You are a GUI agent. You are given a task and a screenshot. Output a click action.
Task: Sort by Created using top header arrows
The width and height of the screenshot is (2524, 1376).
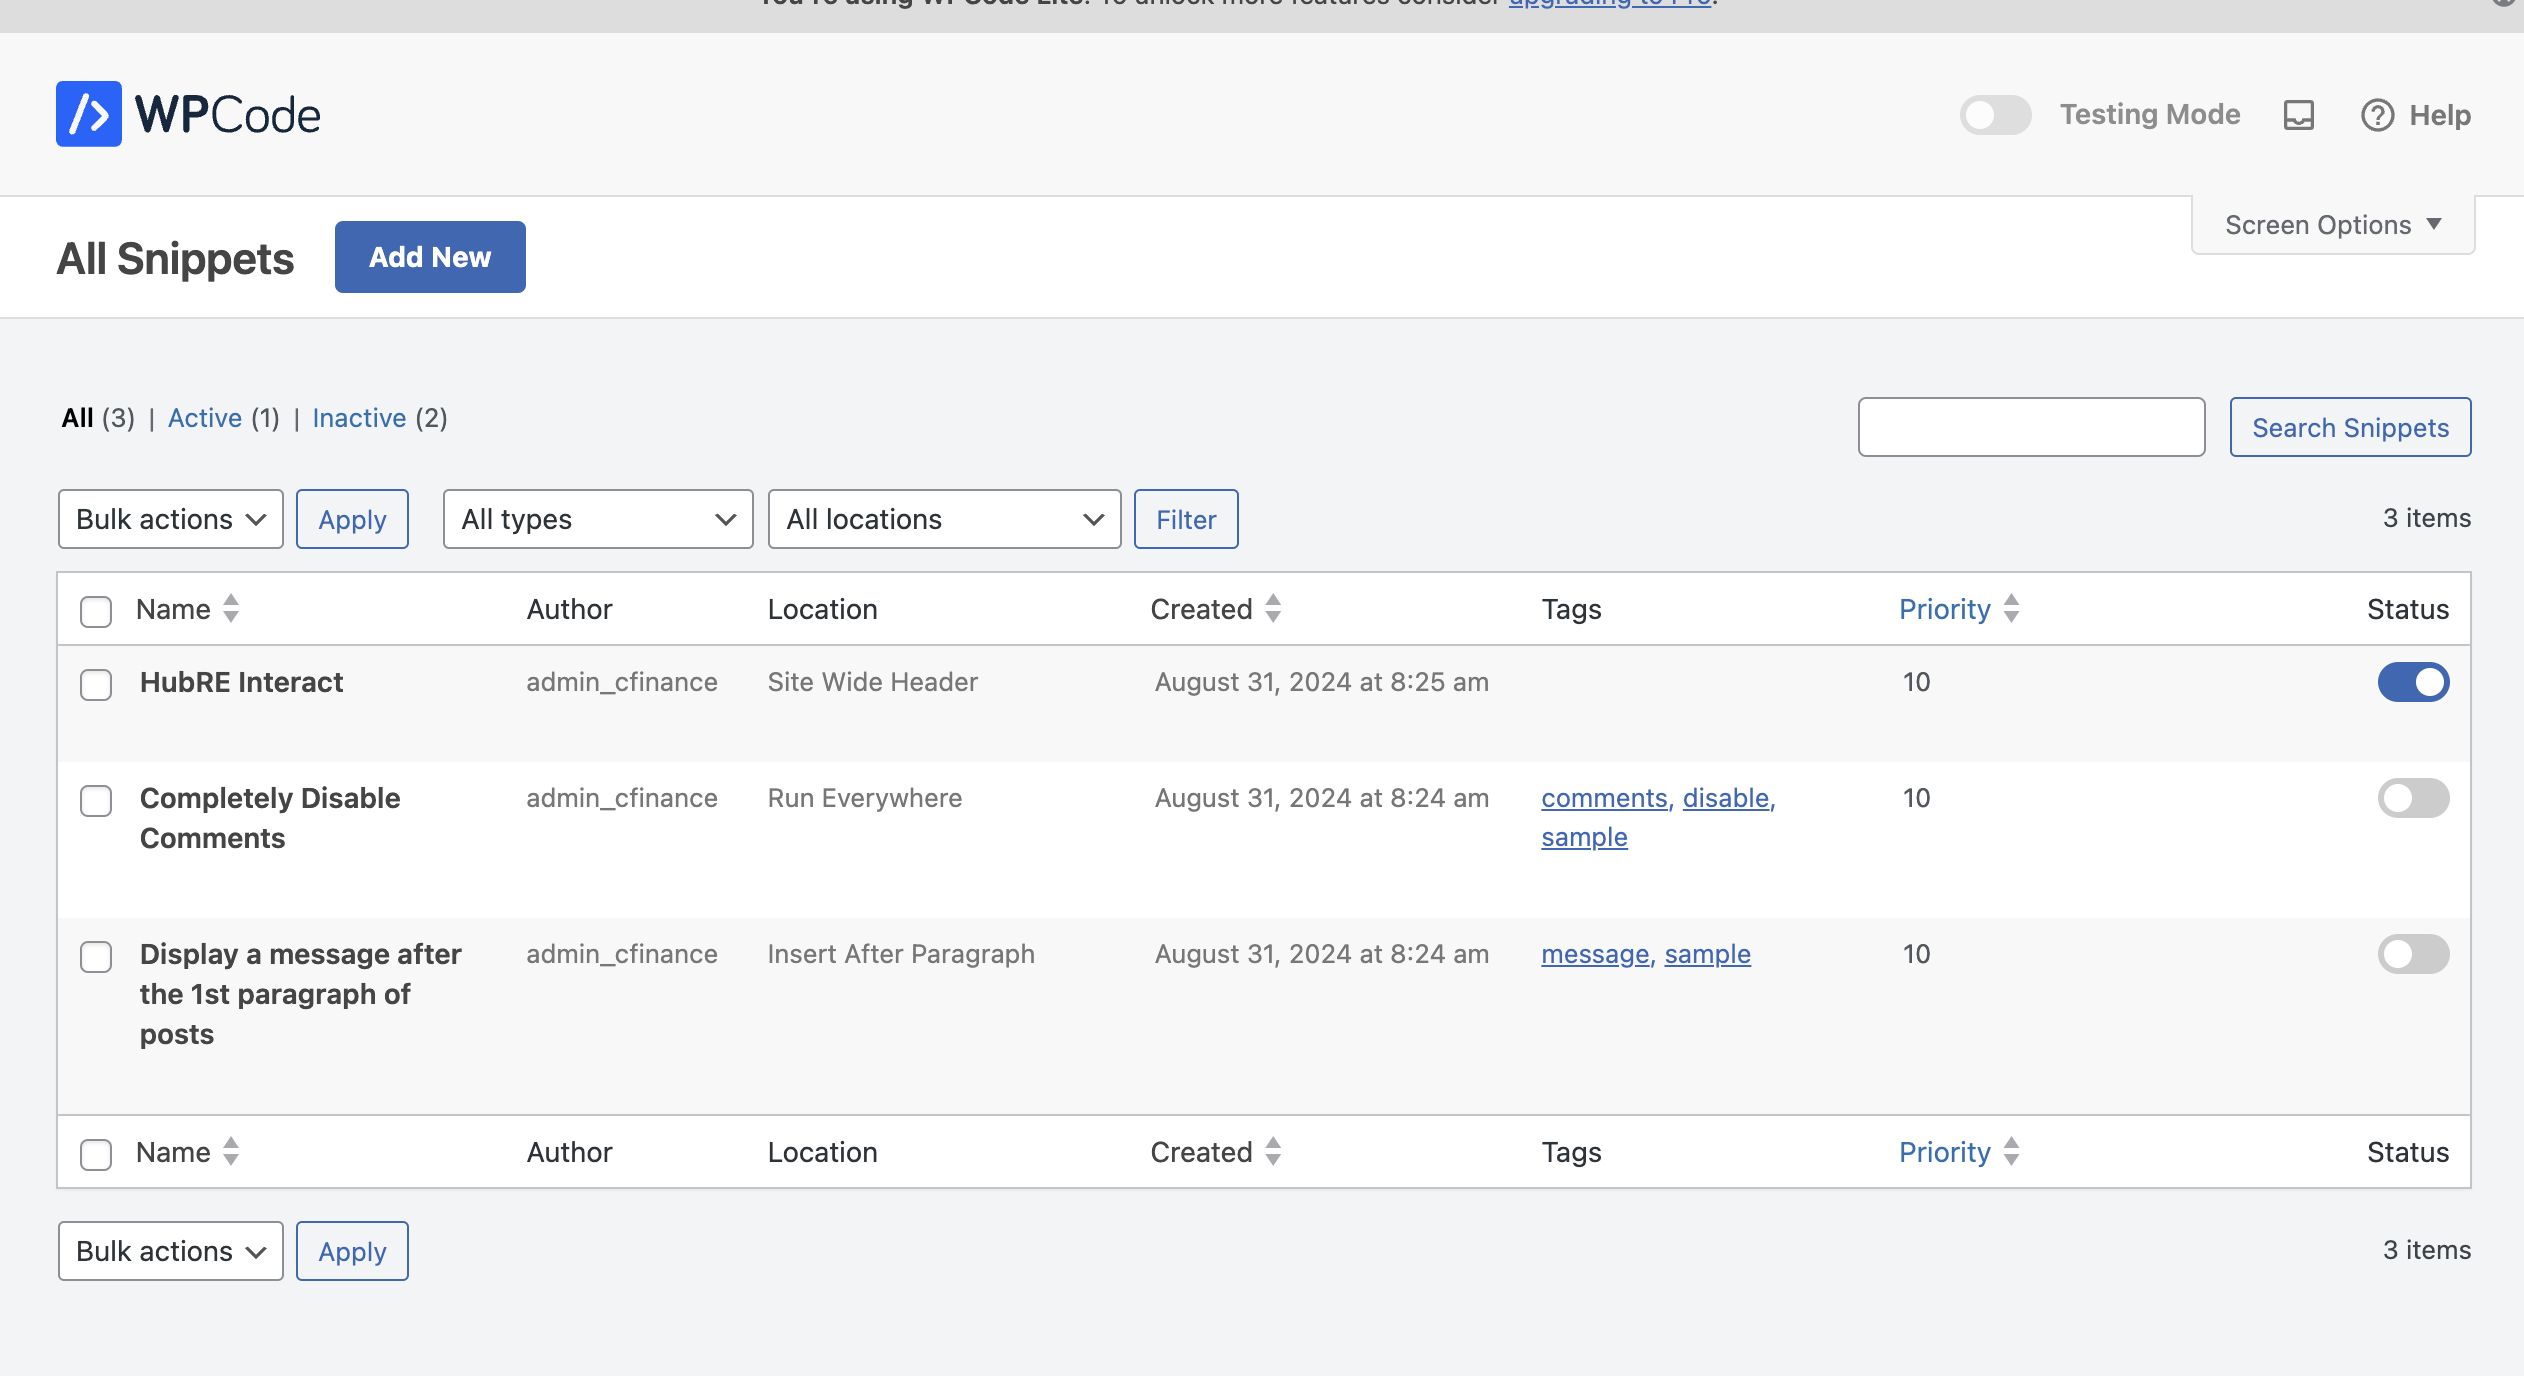tap(1273, 609)
